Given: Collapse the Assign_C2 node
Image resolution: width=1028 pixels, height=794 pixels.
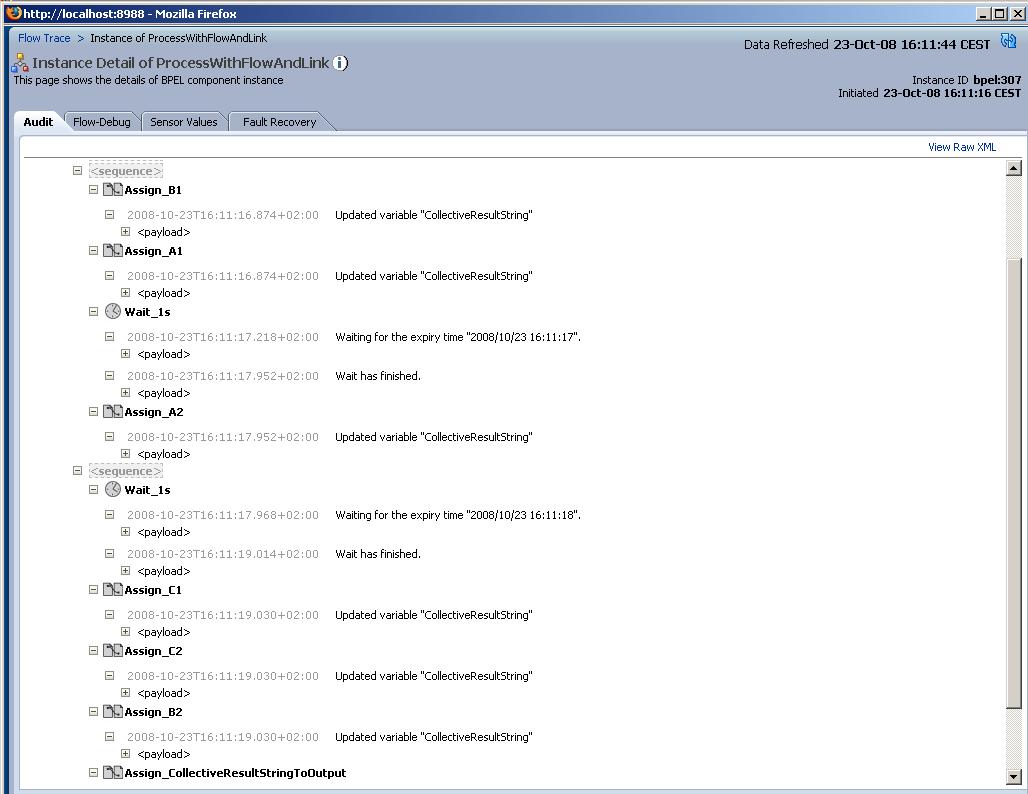Looking at the screenshot, I should pos(93,650).
